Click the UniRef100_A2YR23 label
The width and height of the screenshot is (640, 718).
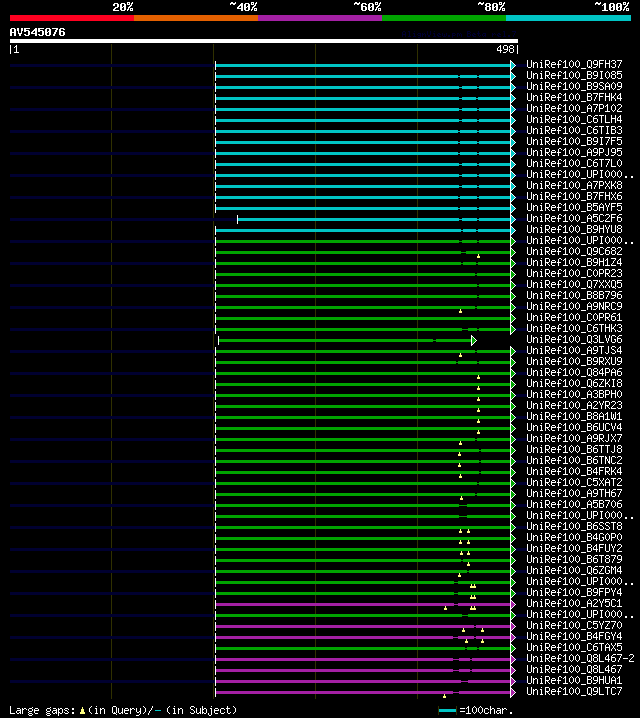(574, 405)
